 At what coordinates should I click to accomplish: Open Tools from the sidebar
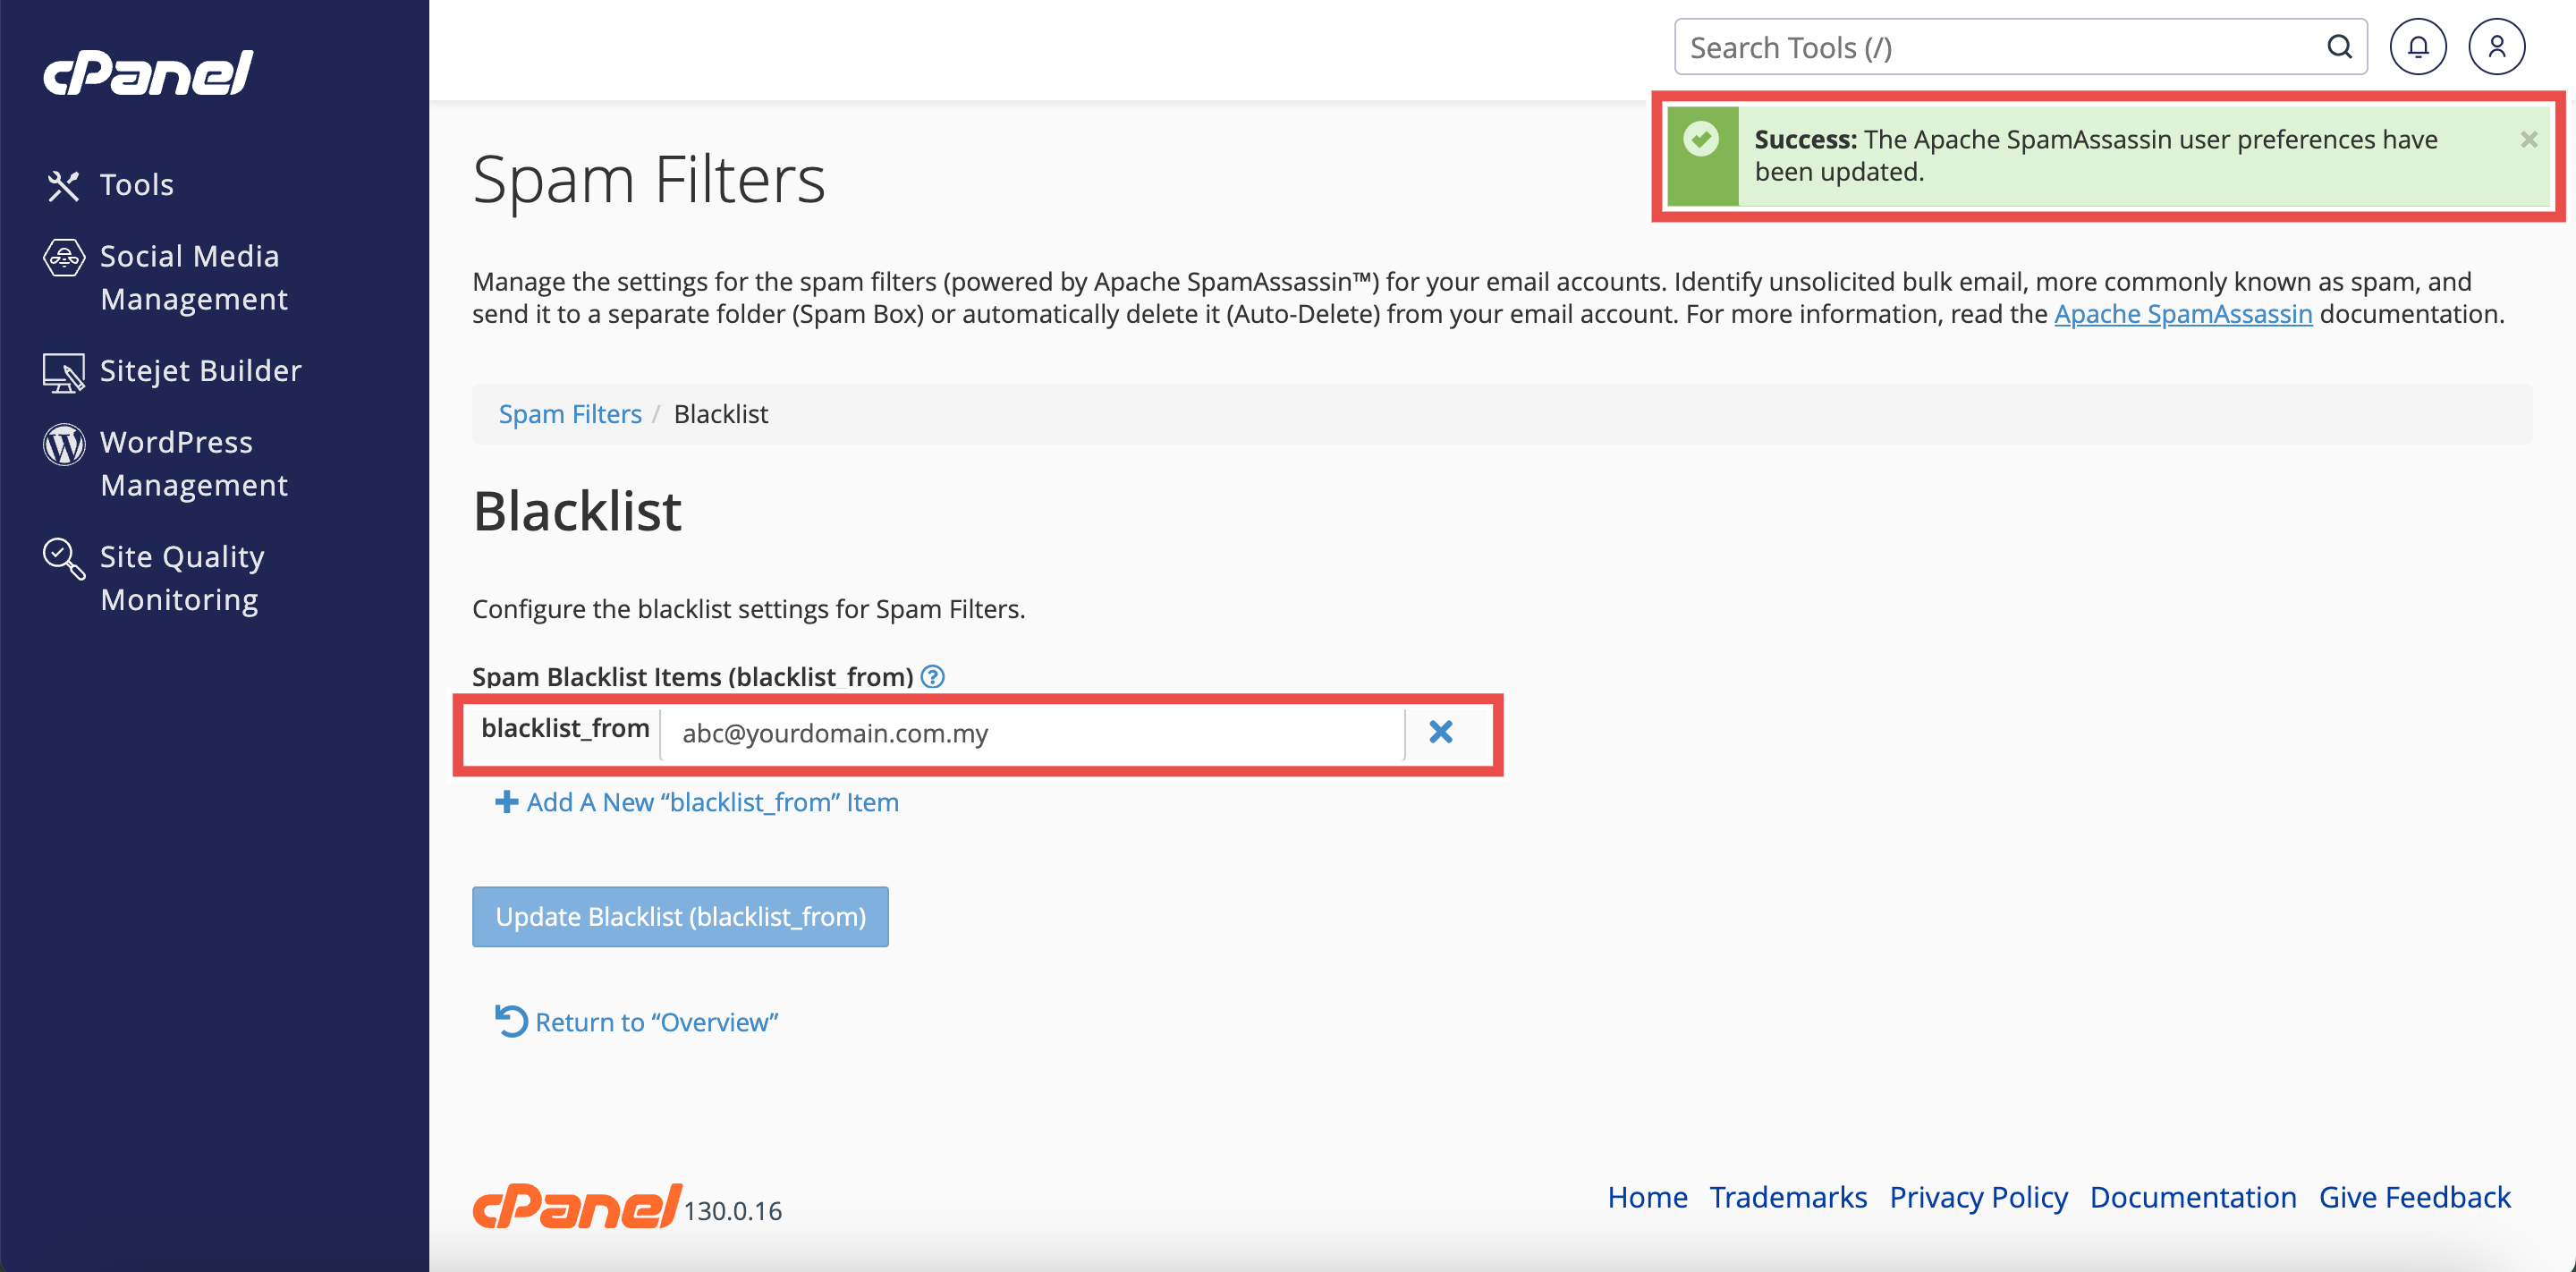point(136,185)
